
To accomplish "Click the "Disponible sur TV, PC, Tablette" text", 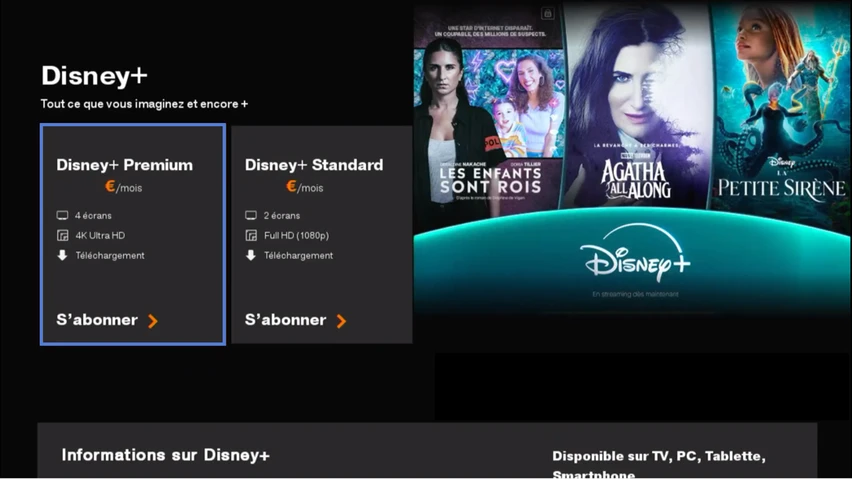I will (658, 456).
